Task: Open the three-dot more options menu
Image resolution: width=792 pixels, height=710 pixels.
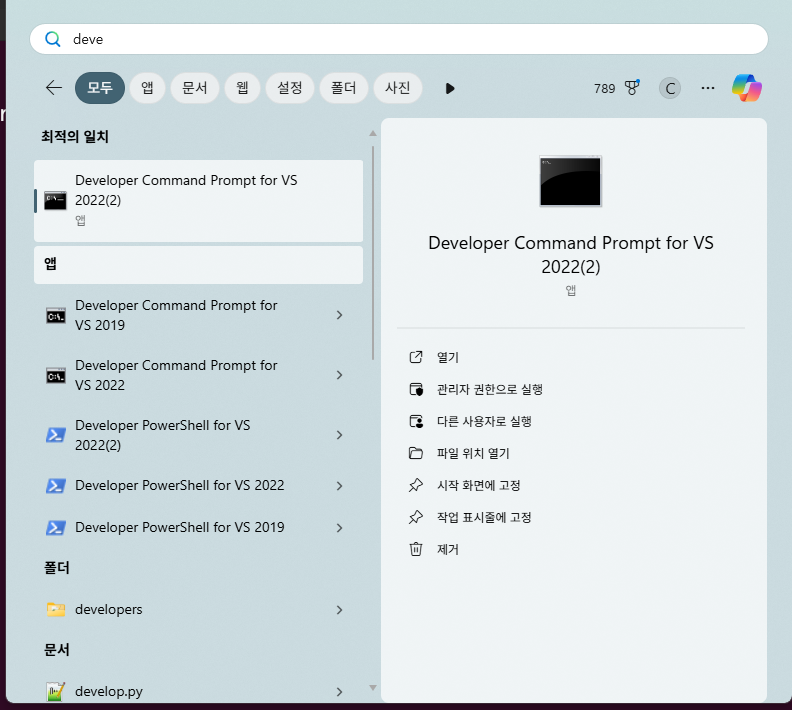Action: [x=708, y=88]
